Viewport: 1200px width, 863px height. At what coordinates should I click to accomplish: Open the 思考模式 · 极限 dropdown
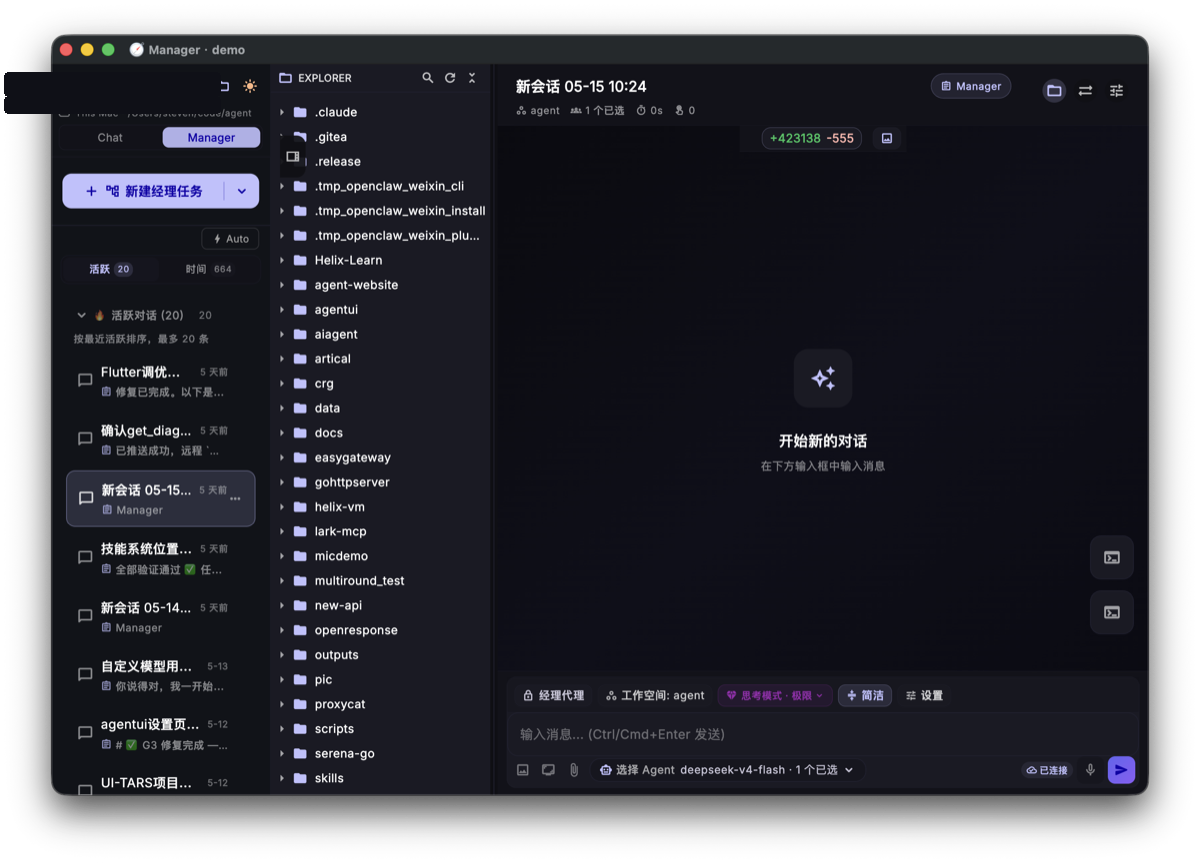[775, 695]
